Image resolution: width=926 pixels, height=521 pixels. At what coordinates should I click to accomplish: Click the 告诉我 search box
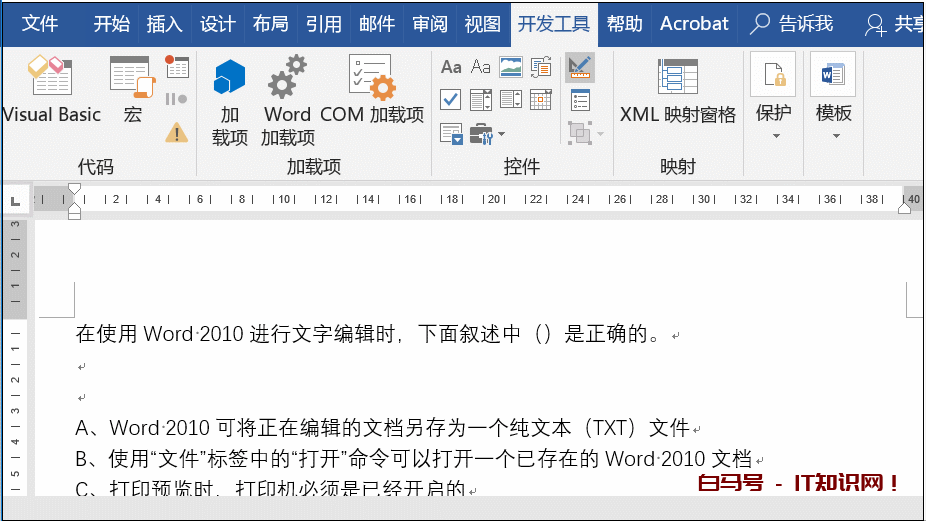(x=793, y=24)
